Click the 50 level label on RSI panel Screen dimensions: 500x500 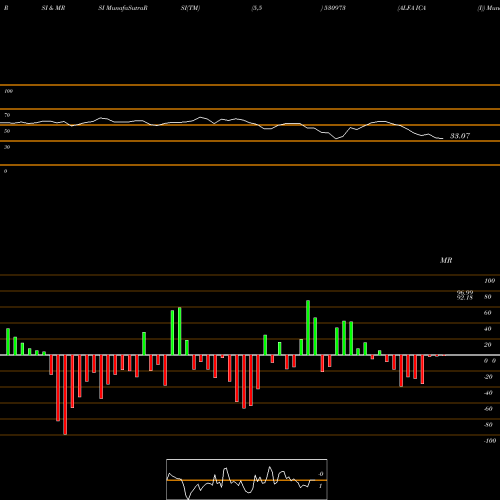tap(7, 131)
